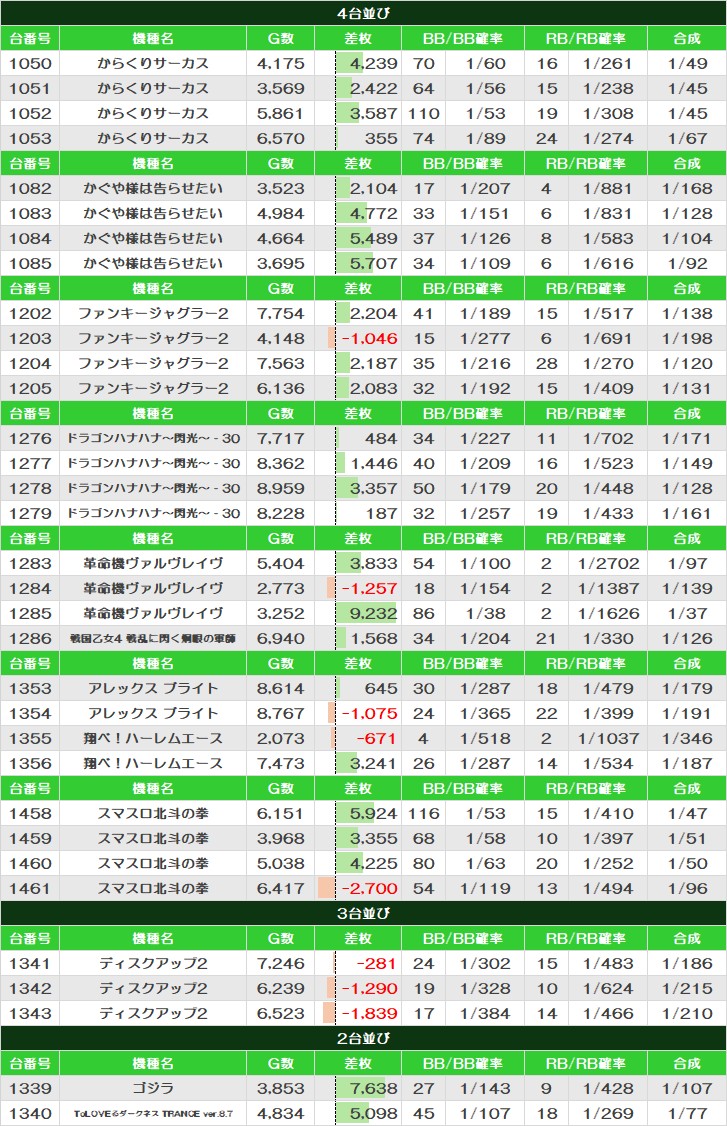
Task: Click the 4台並び section header
Action: (x=364, y=13)
